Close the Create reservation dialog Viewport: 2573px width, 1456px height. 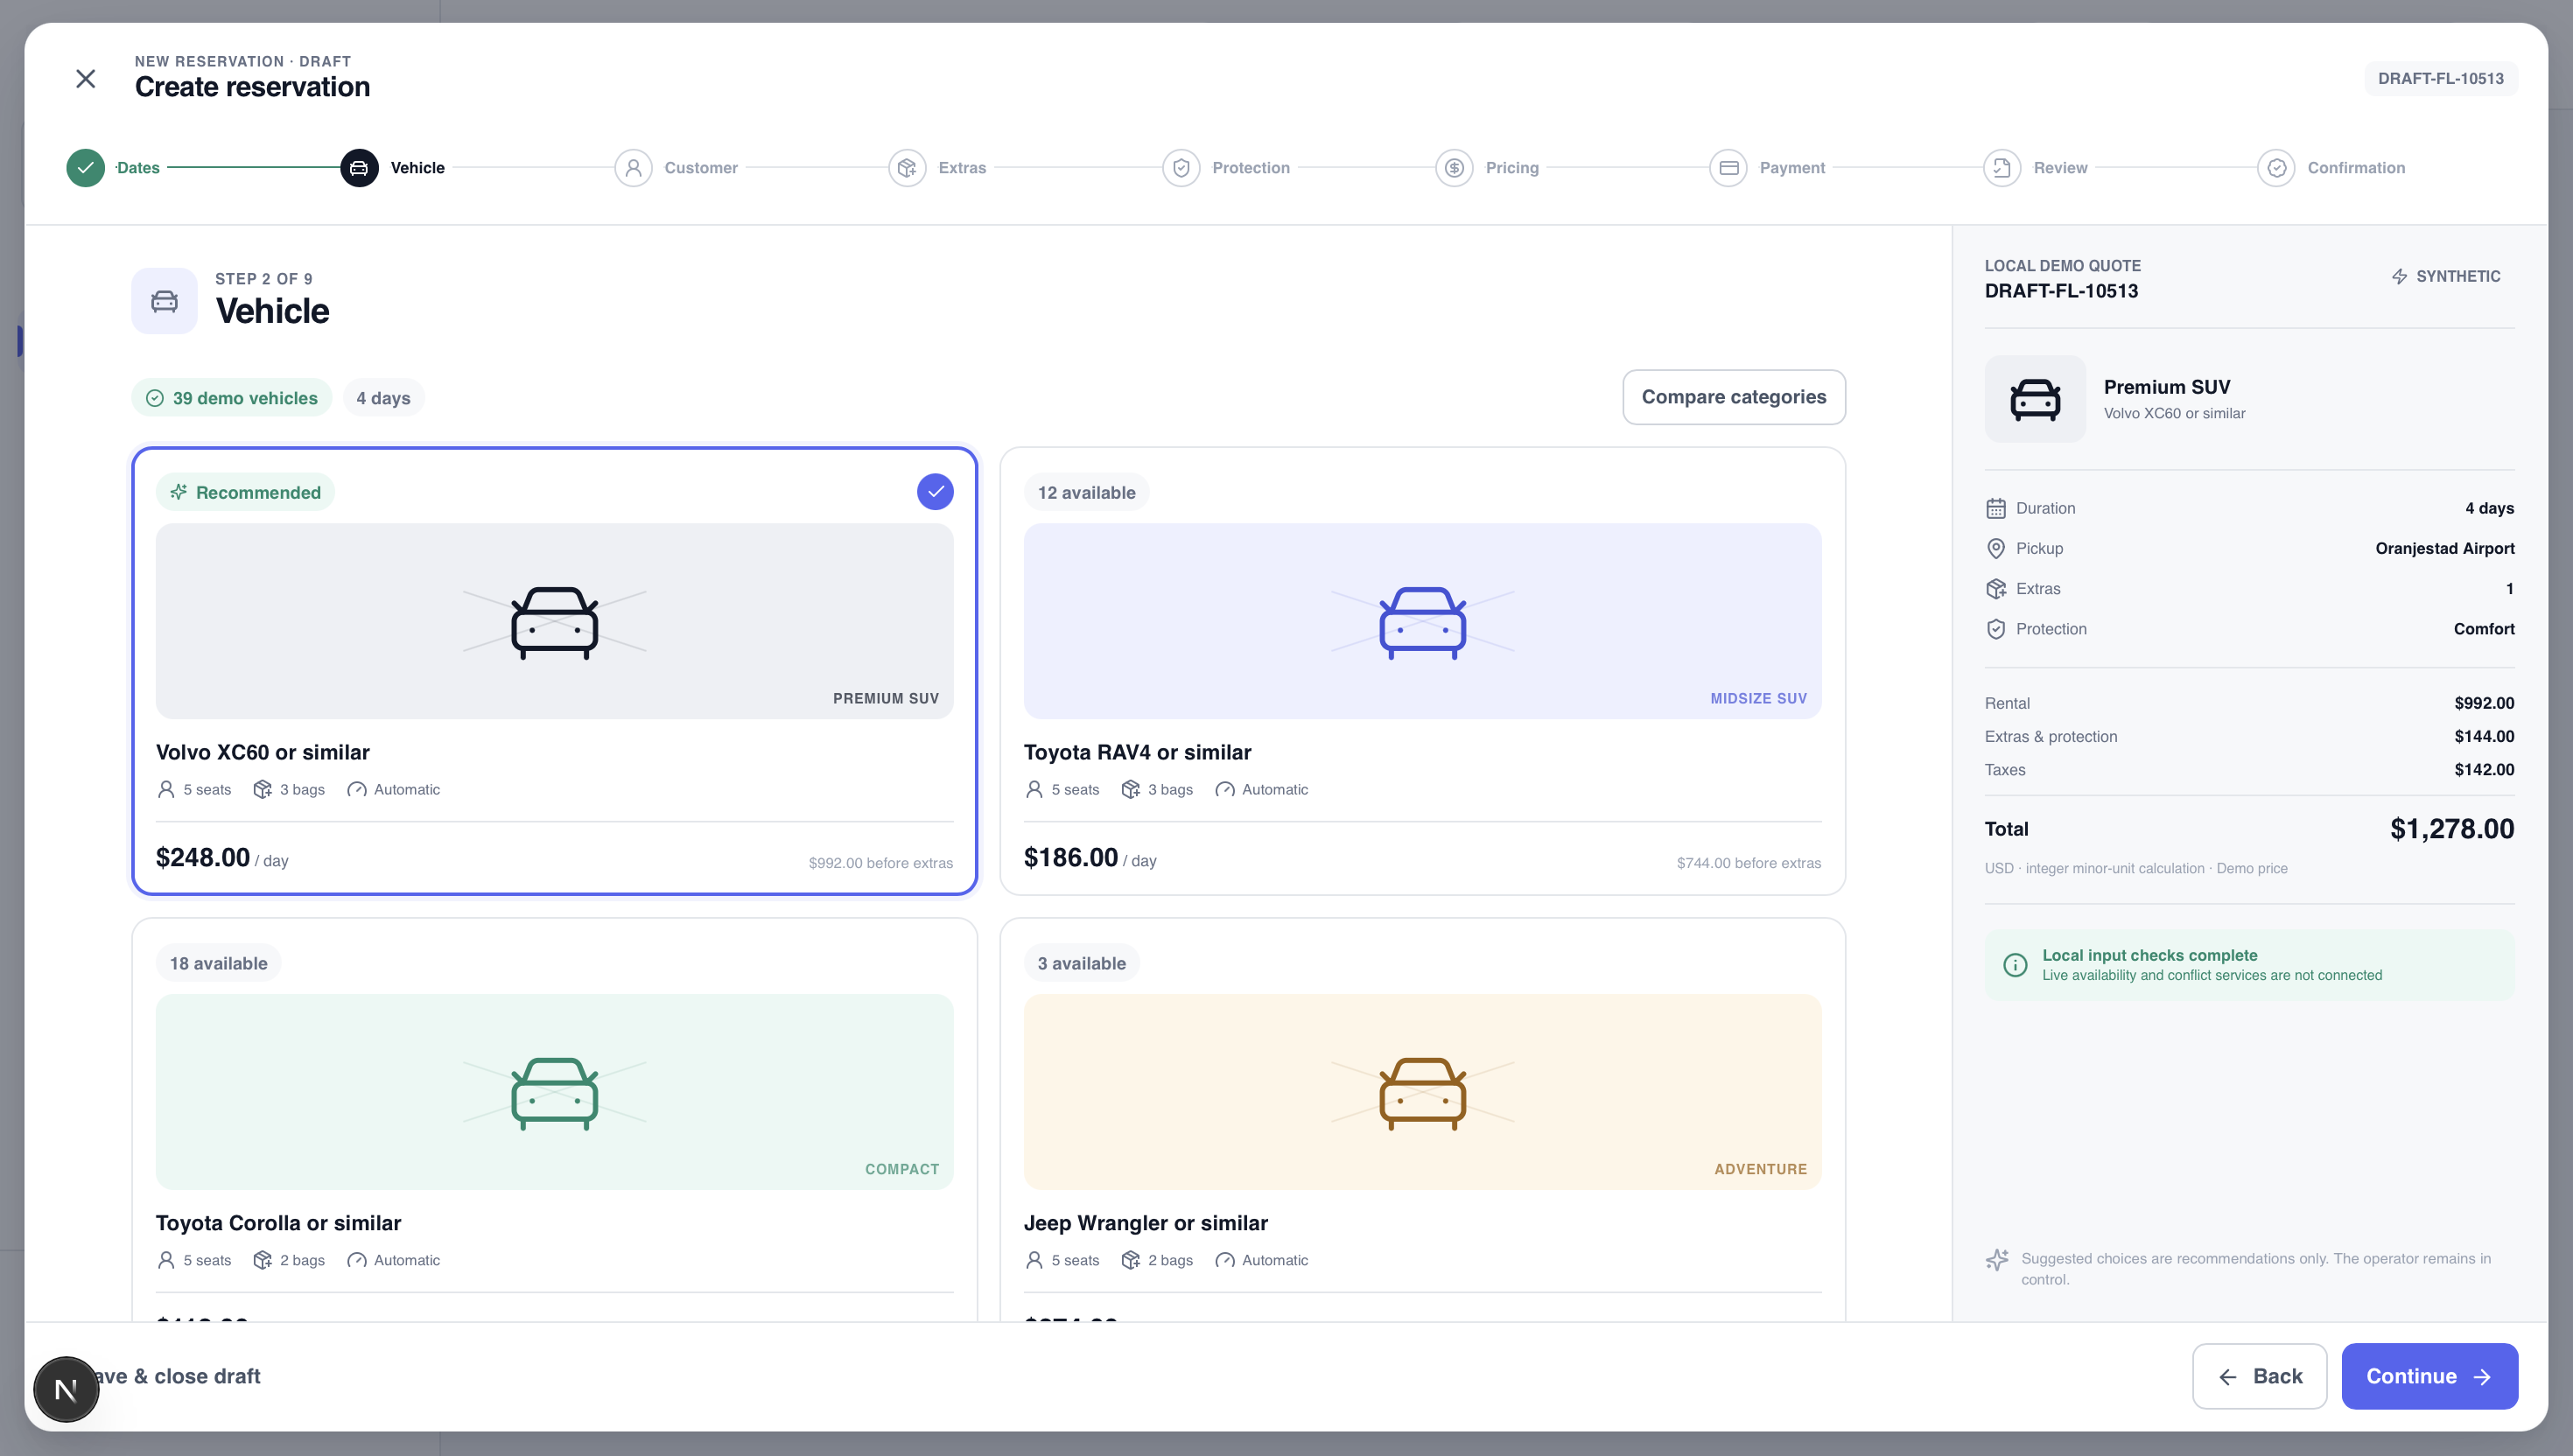tap(86, 78)
